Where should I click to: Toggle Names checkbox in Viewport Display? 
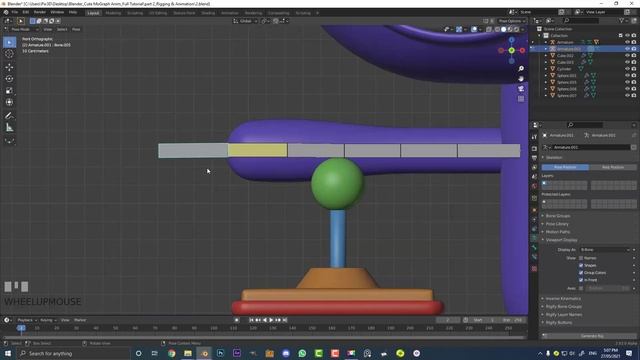click(x=581, y=258)
